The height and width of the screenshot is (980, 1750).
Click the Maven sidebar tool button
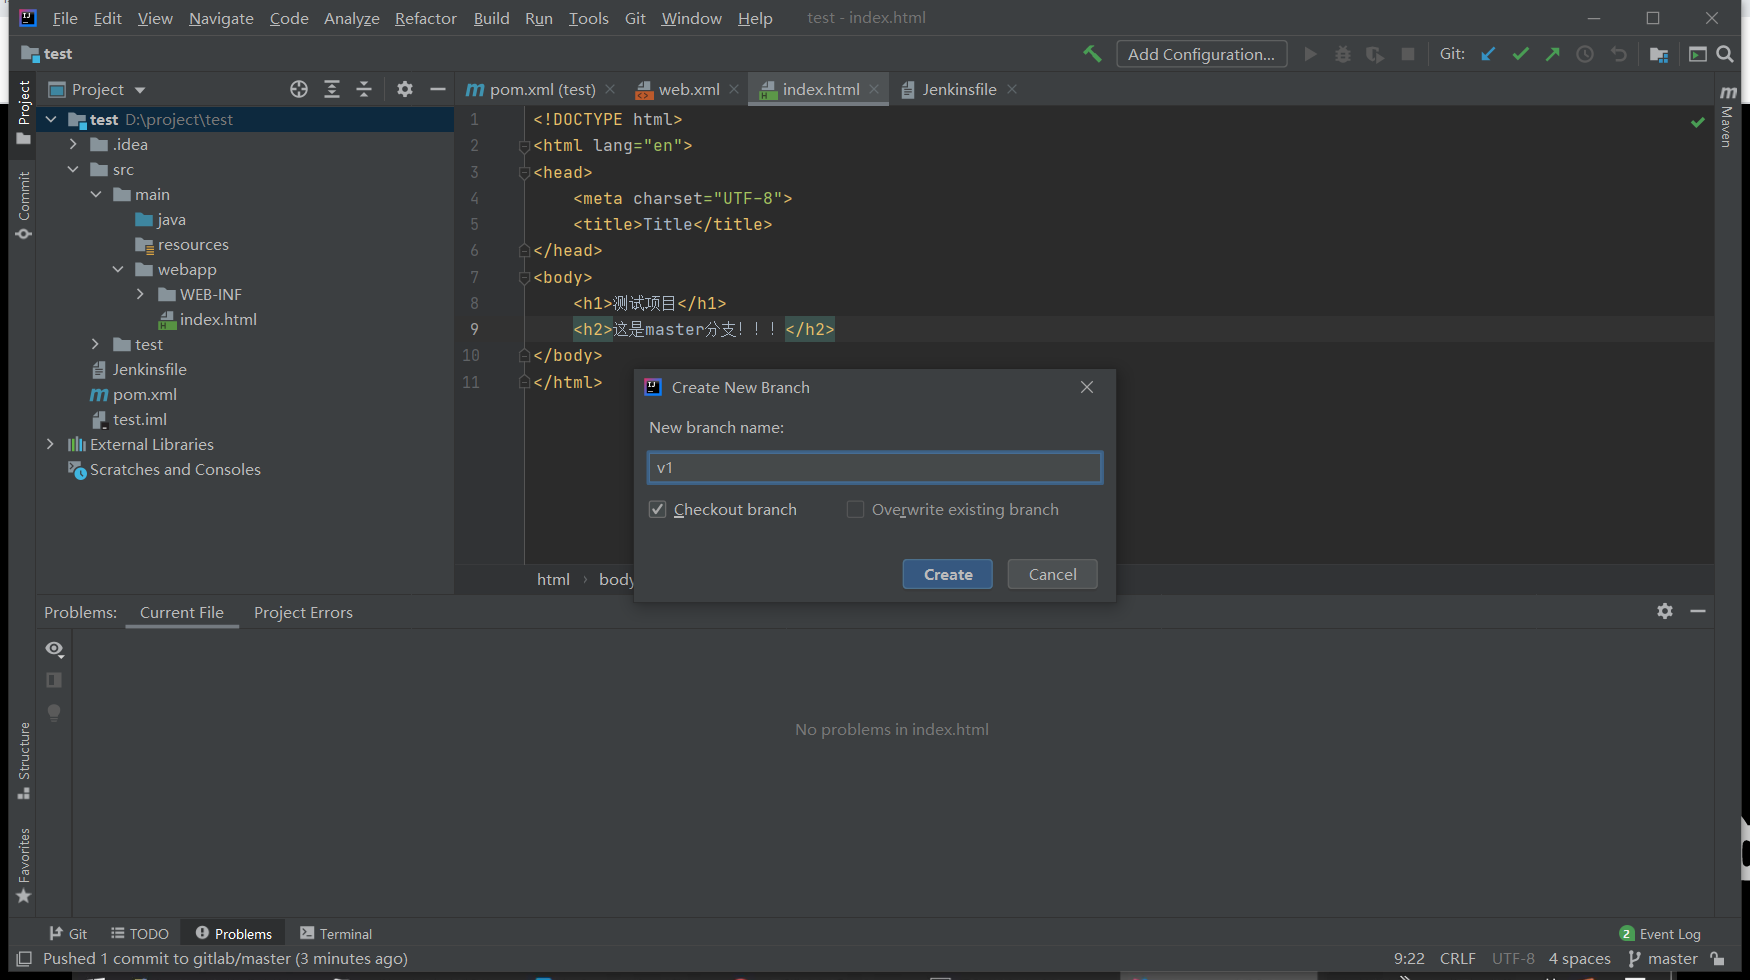(1727, 117)
